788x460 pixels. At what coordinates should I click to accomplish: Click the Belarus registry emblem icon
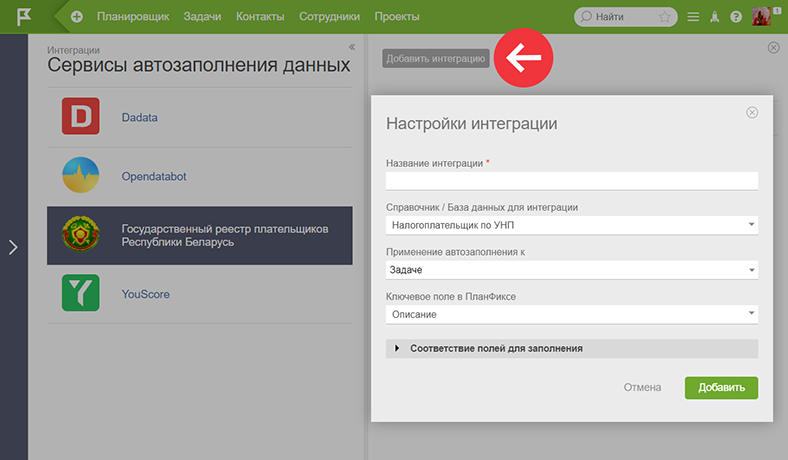pyautogui.click(x=80, y=234)
